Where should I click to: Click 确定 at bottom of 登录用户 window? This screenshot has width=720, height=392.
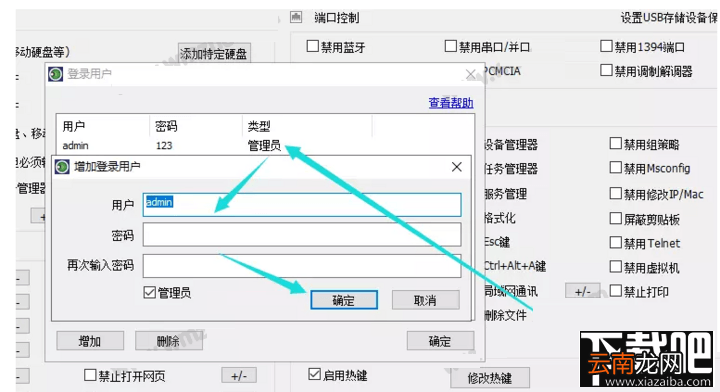click(x=440, y=341)
